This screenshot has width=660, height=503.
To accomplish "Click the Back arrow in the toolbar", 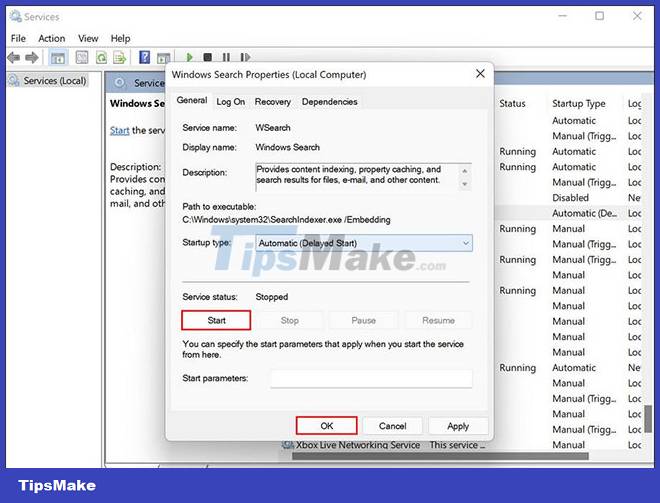I will pos(13,57).
